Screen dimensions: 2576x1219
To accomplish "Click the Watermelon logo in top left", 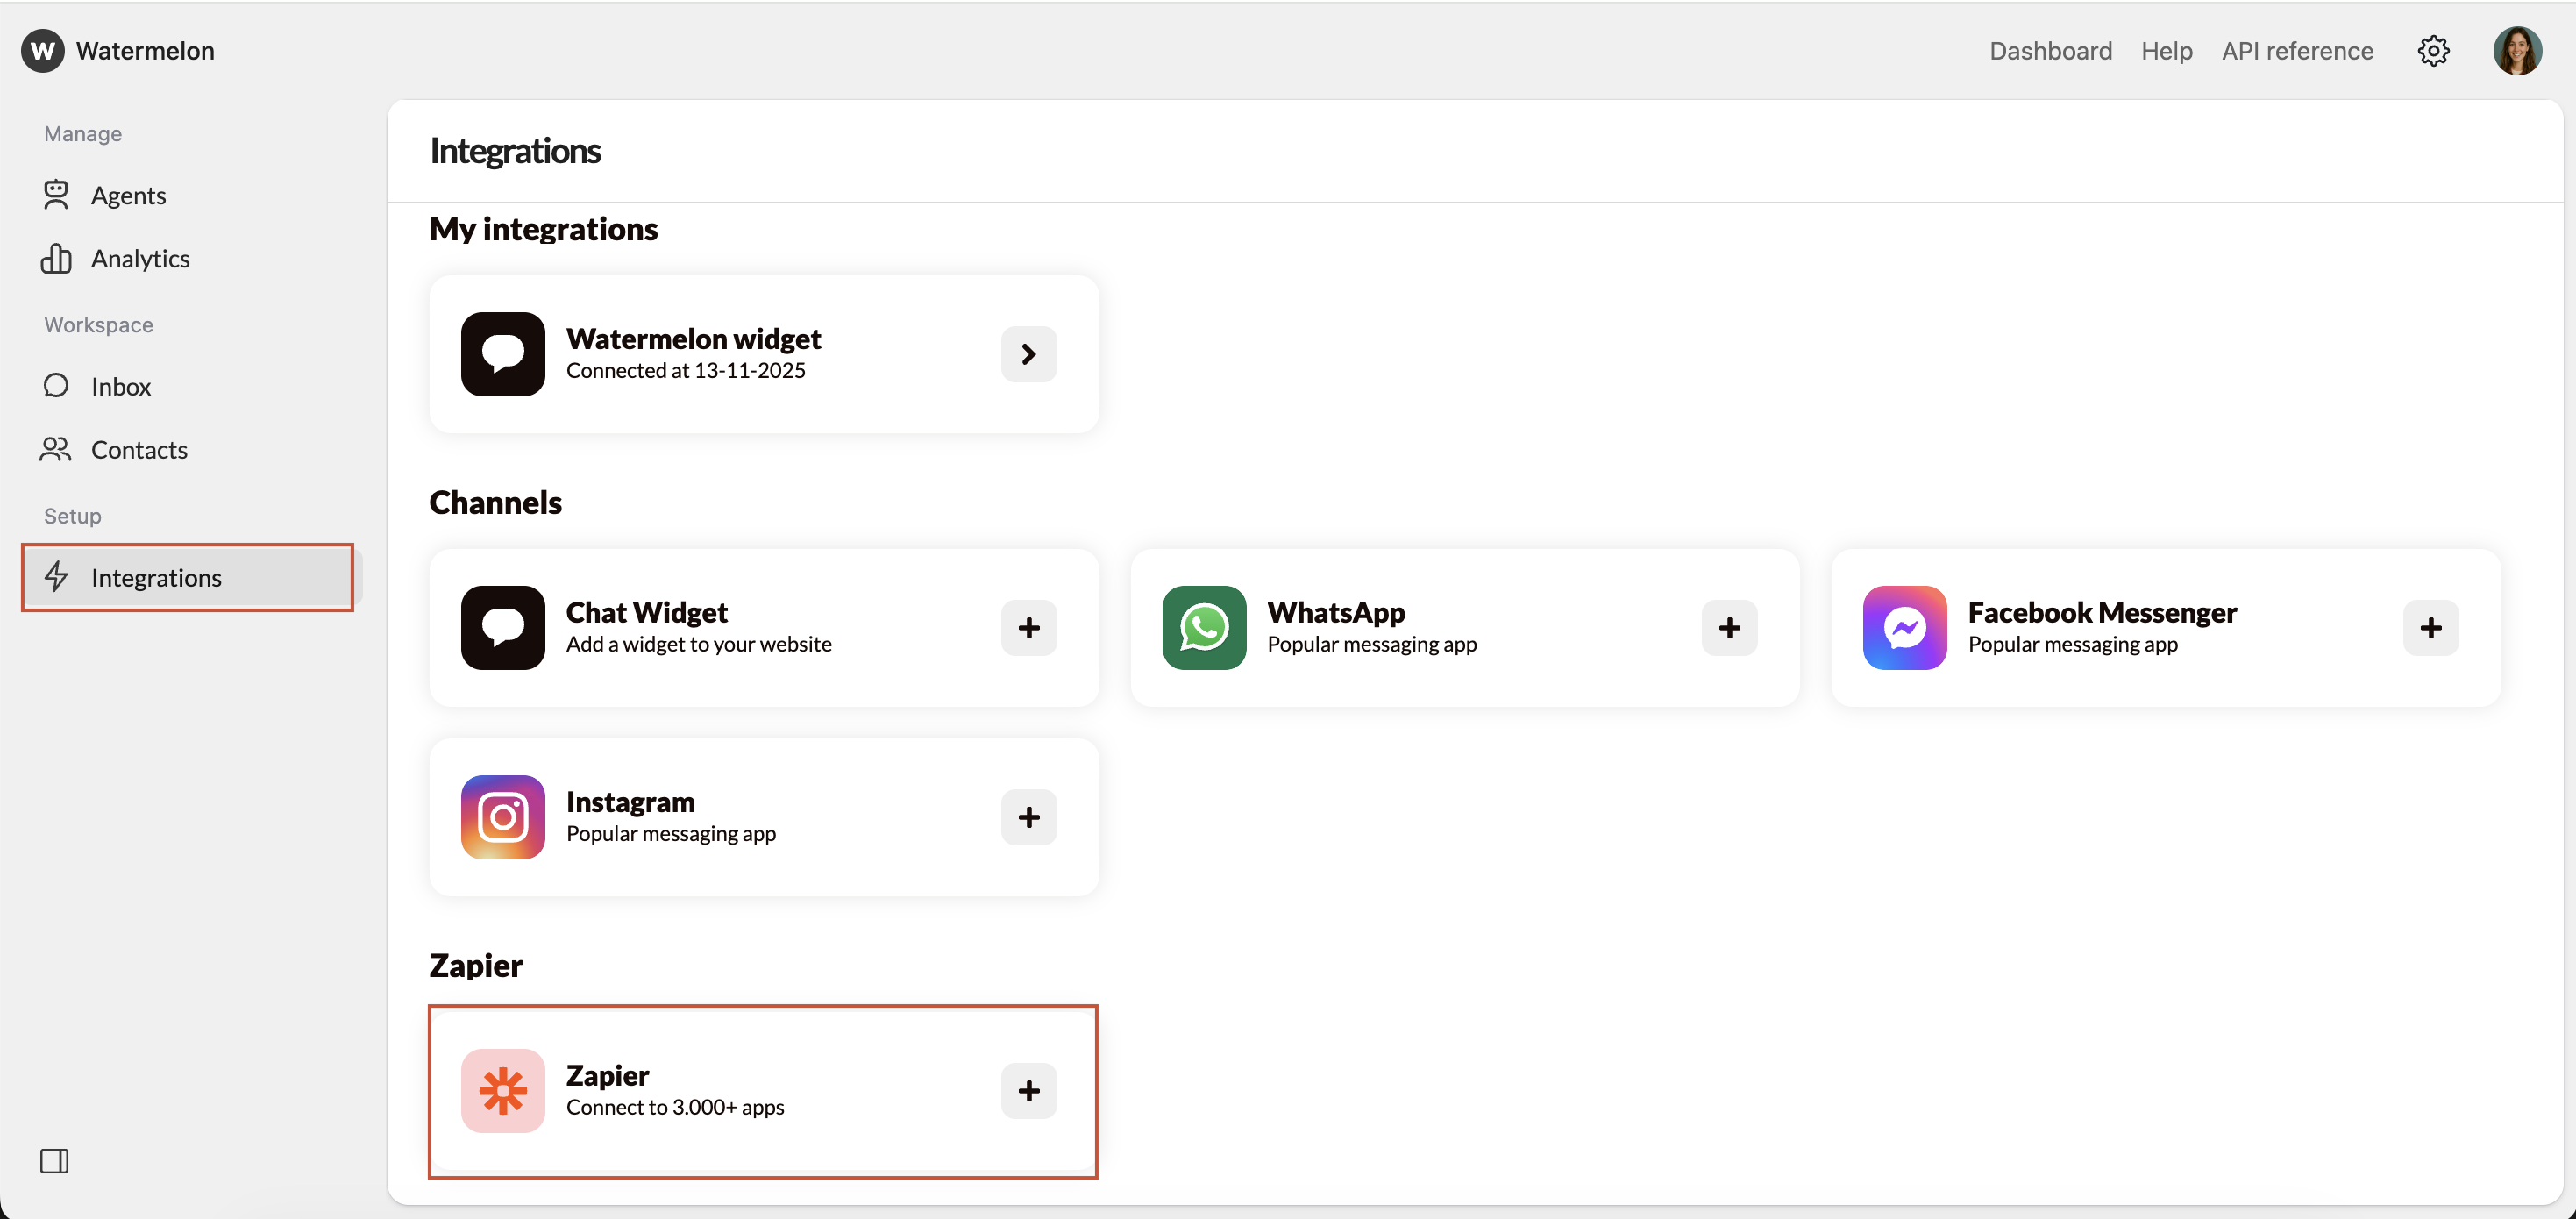I will [x=41, y=50].
